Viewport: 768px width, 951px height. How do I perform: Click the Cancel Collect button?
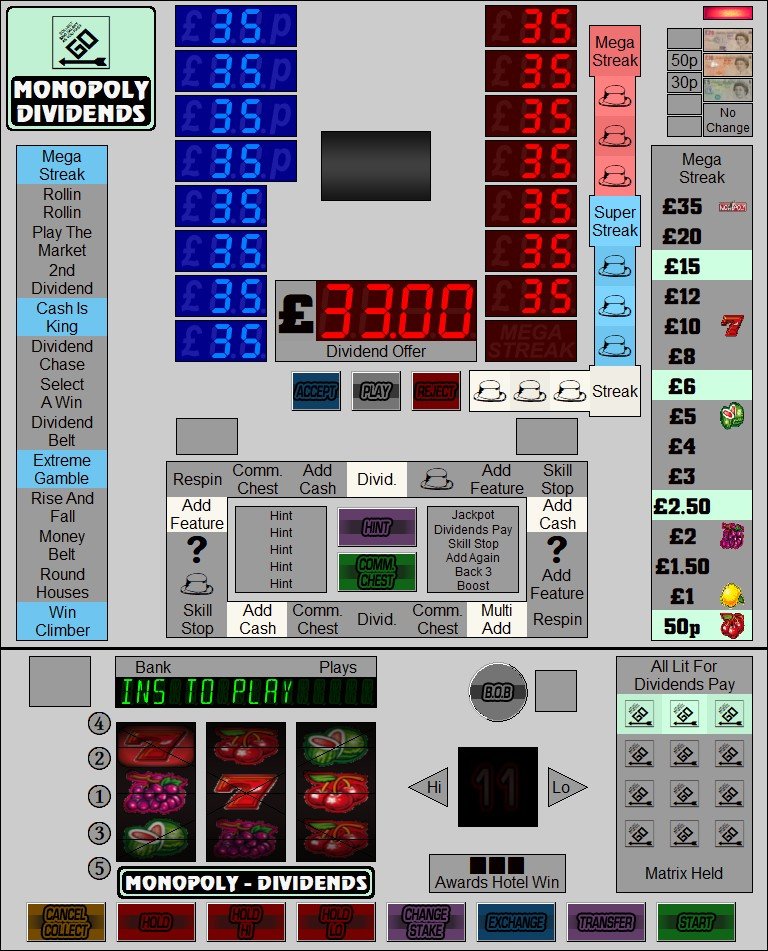(x=66, y=921)
